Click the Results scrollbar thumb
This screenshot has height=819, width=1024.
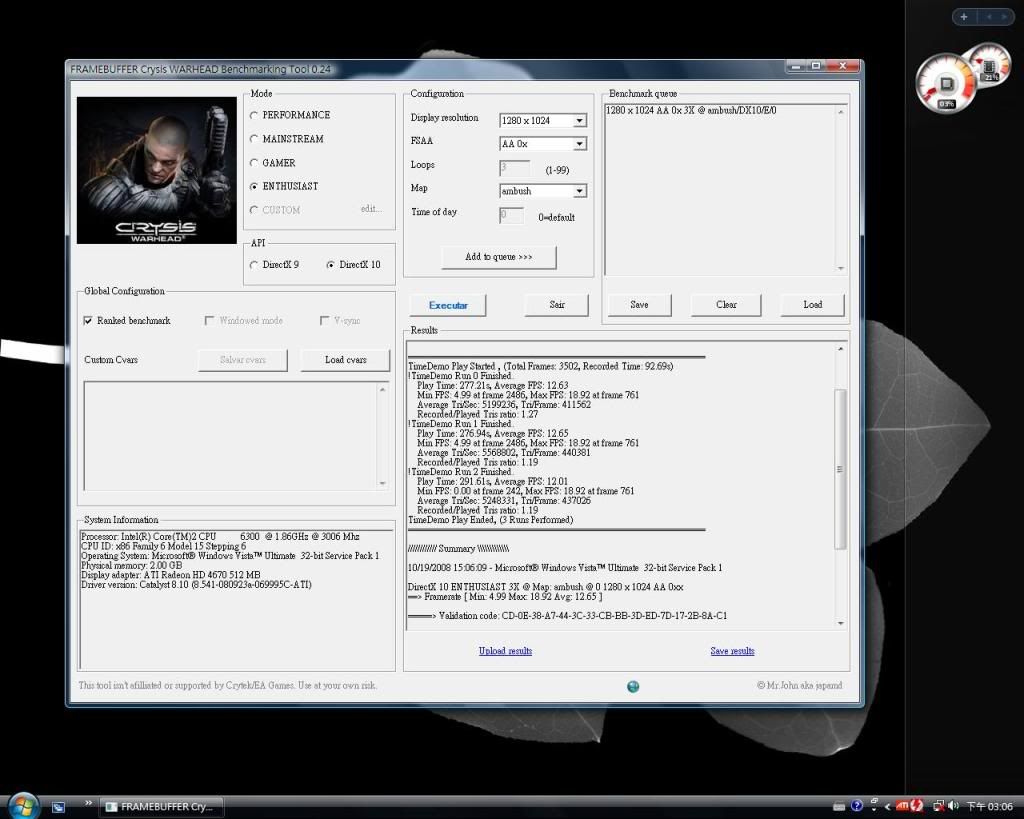(840, 469)
